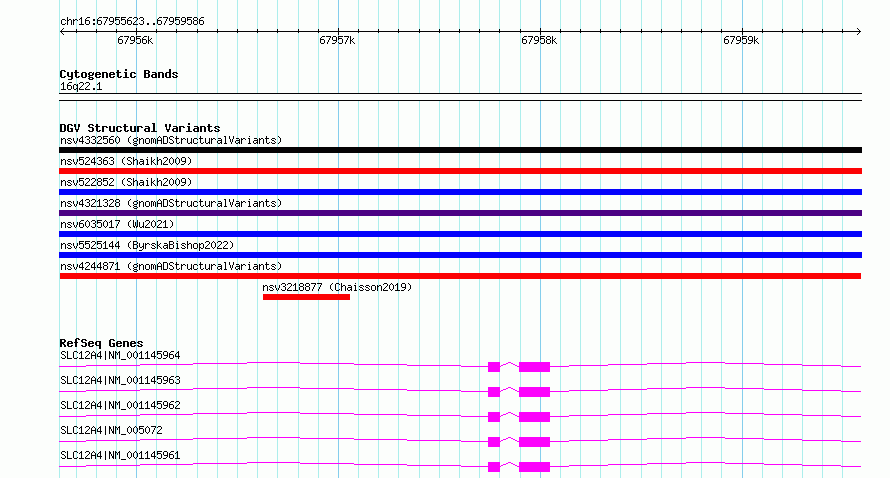
Task: Click the larger exon block of NM_001145962
Action: tap(534, 417)
